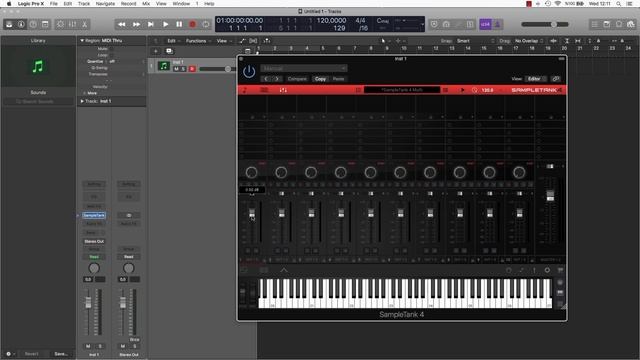Open the File menu
Screen dimensions: 640x360
(53, 4)
